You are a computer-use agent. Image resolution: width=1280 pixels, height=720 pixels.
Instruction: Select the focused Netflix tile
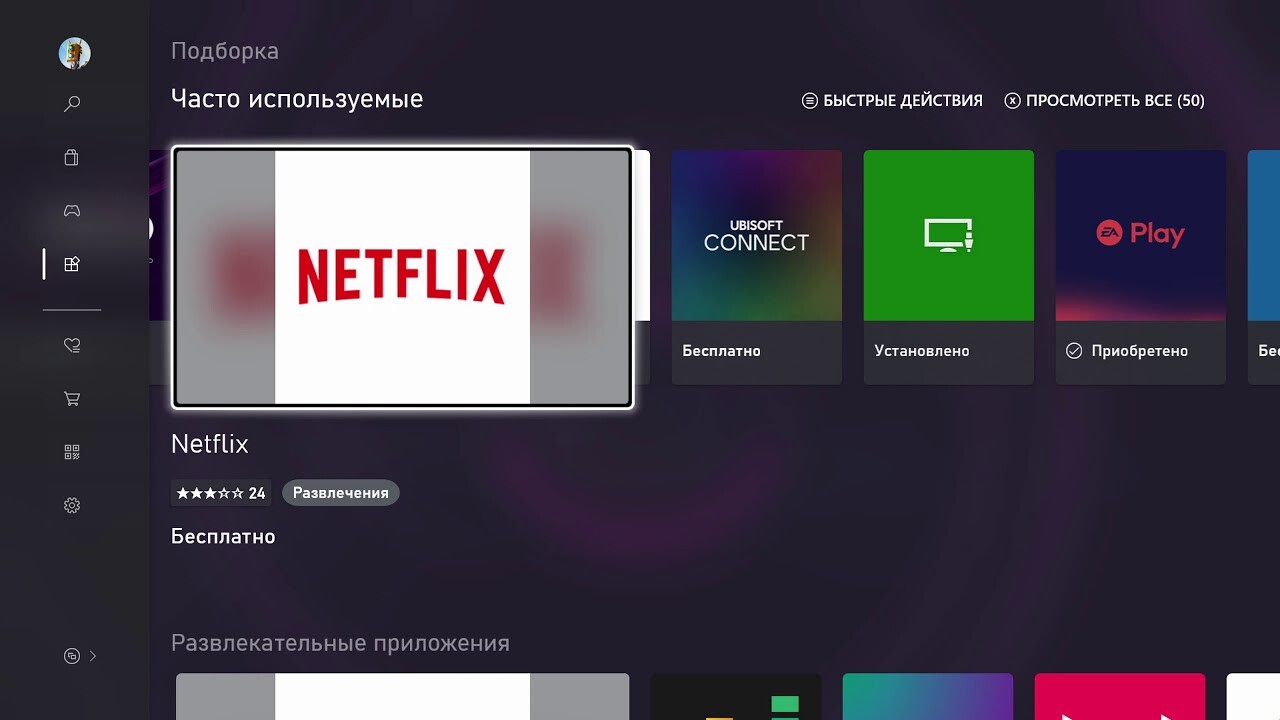click(x=403, y=277)
